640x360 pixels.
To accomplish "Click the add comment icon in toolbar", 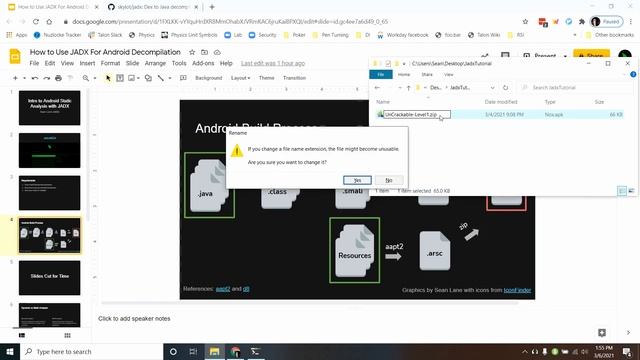I will tap(183, 78).
